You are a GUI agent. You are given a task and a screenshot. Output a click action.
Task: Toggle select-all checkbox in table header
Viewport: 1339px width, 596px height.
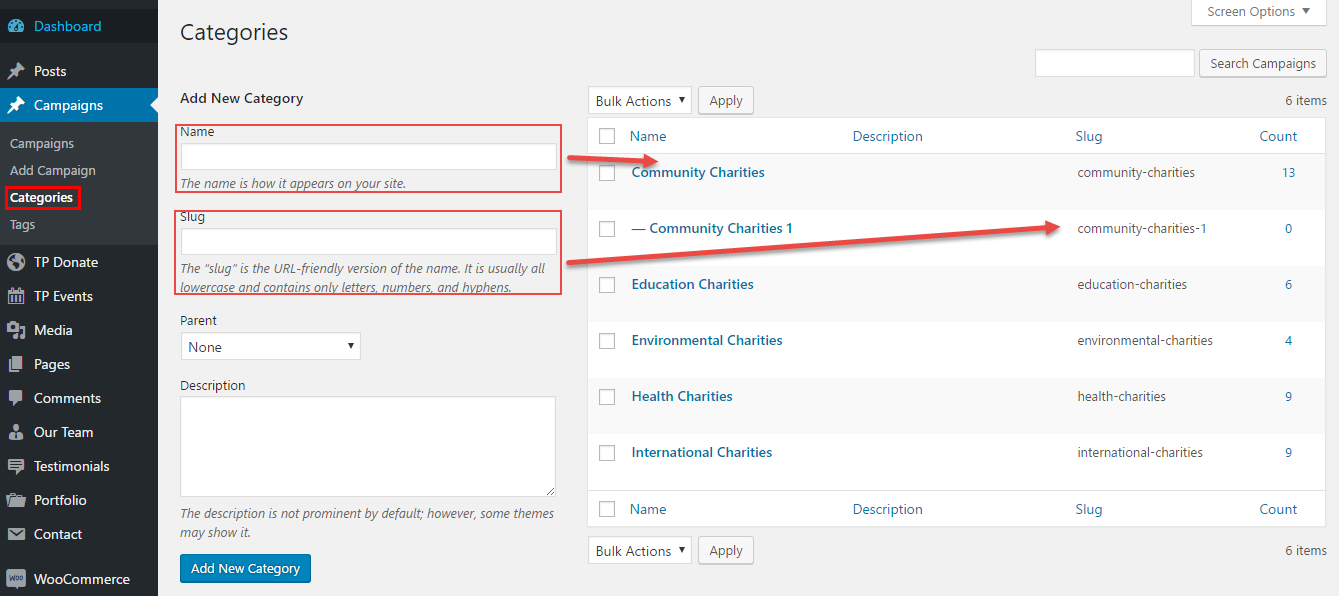coord(607,136)
